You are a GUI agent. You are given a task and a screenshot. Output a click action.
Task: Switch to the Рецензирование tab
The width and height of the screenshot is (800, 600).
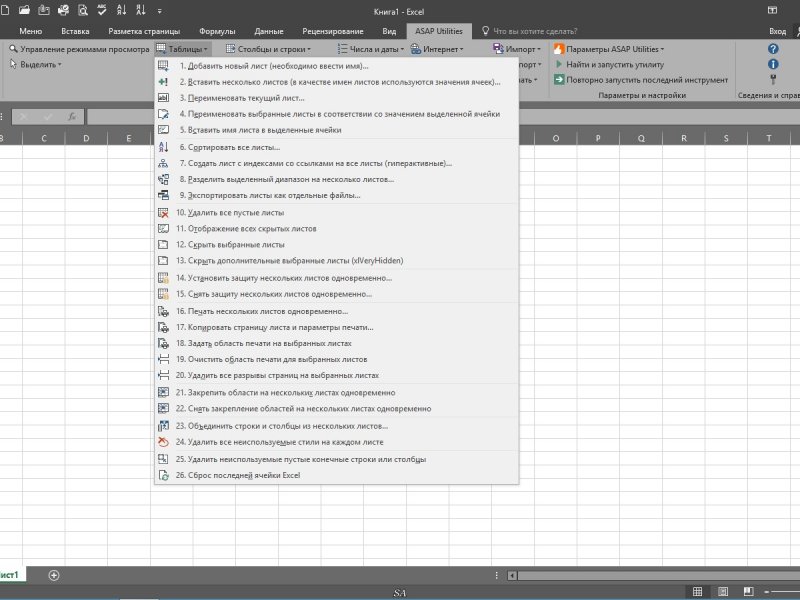(x=333, y=31)
